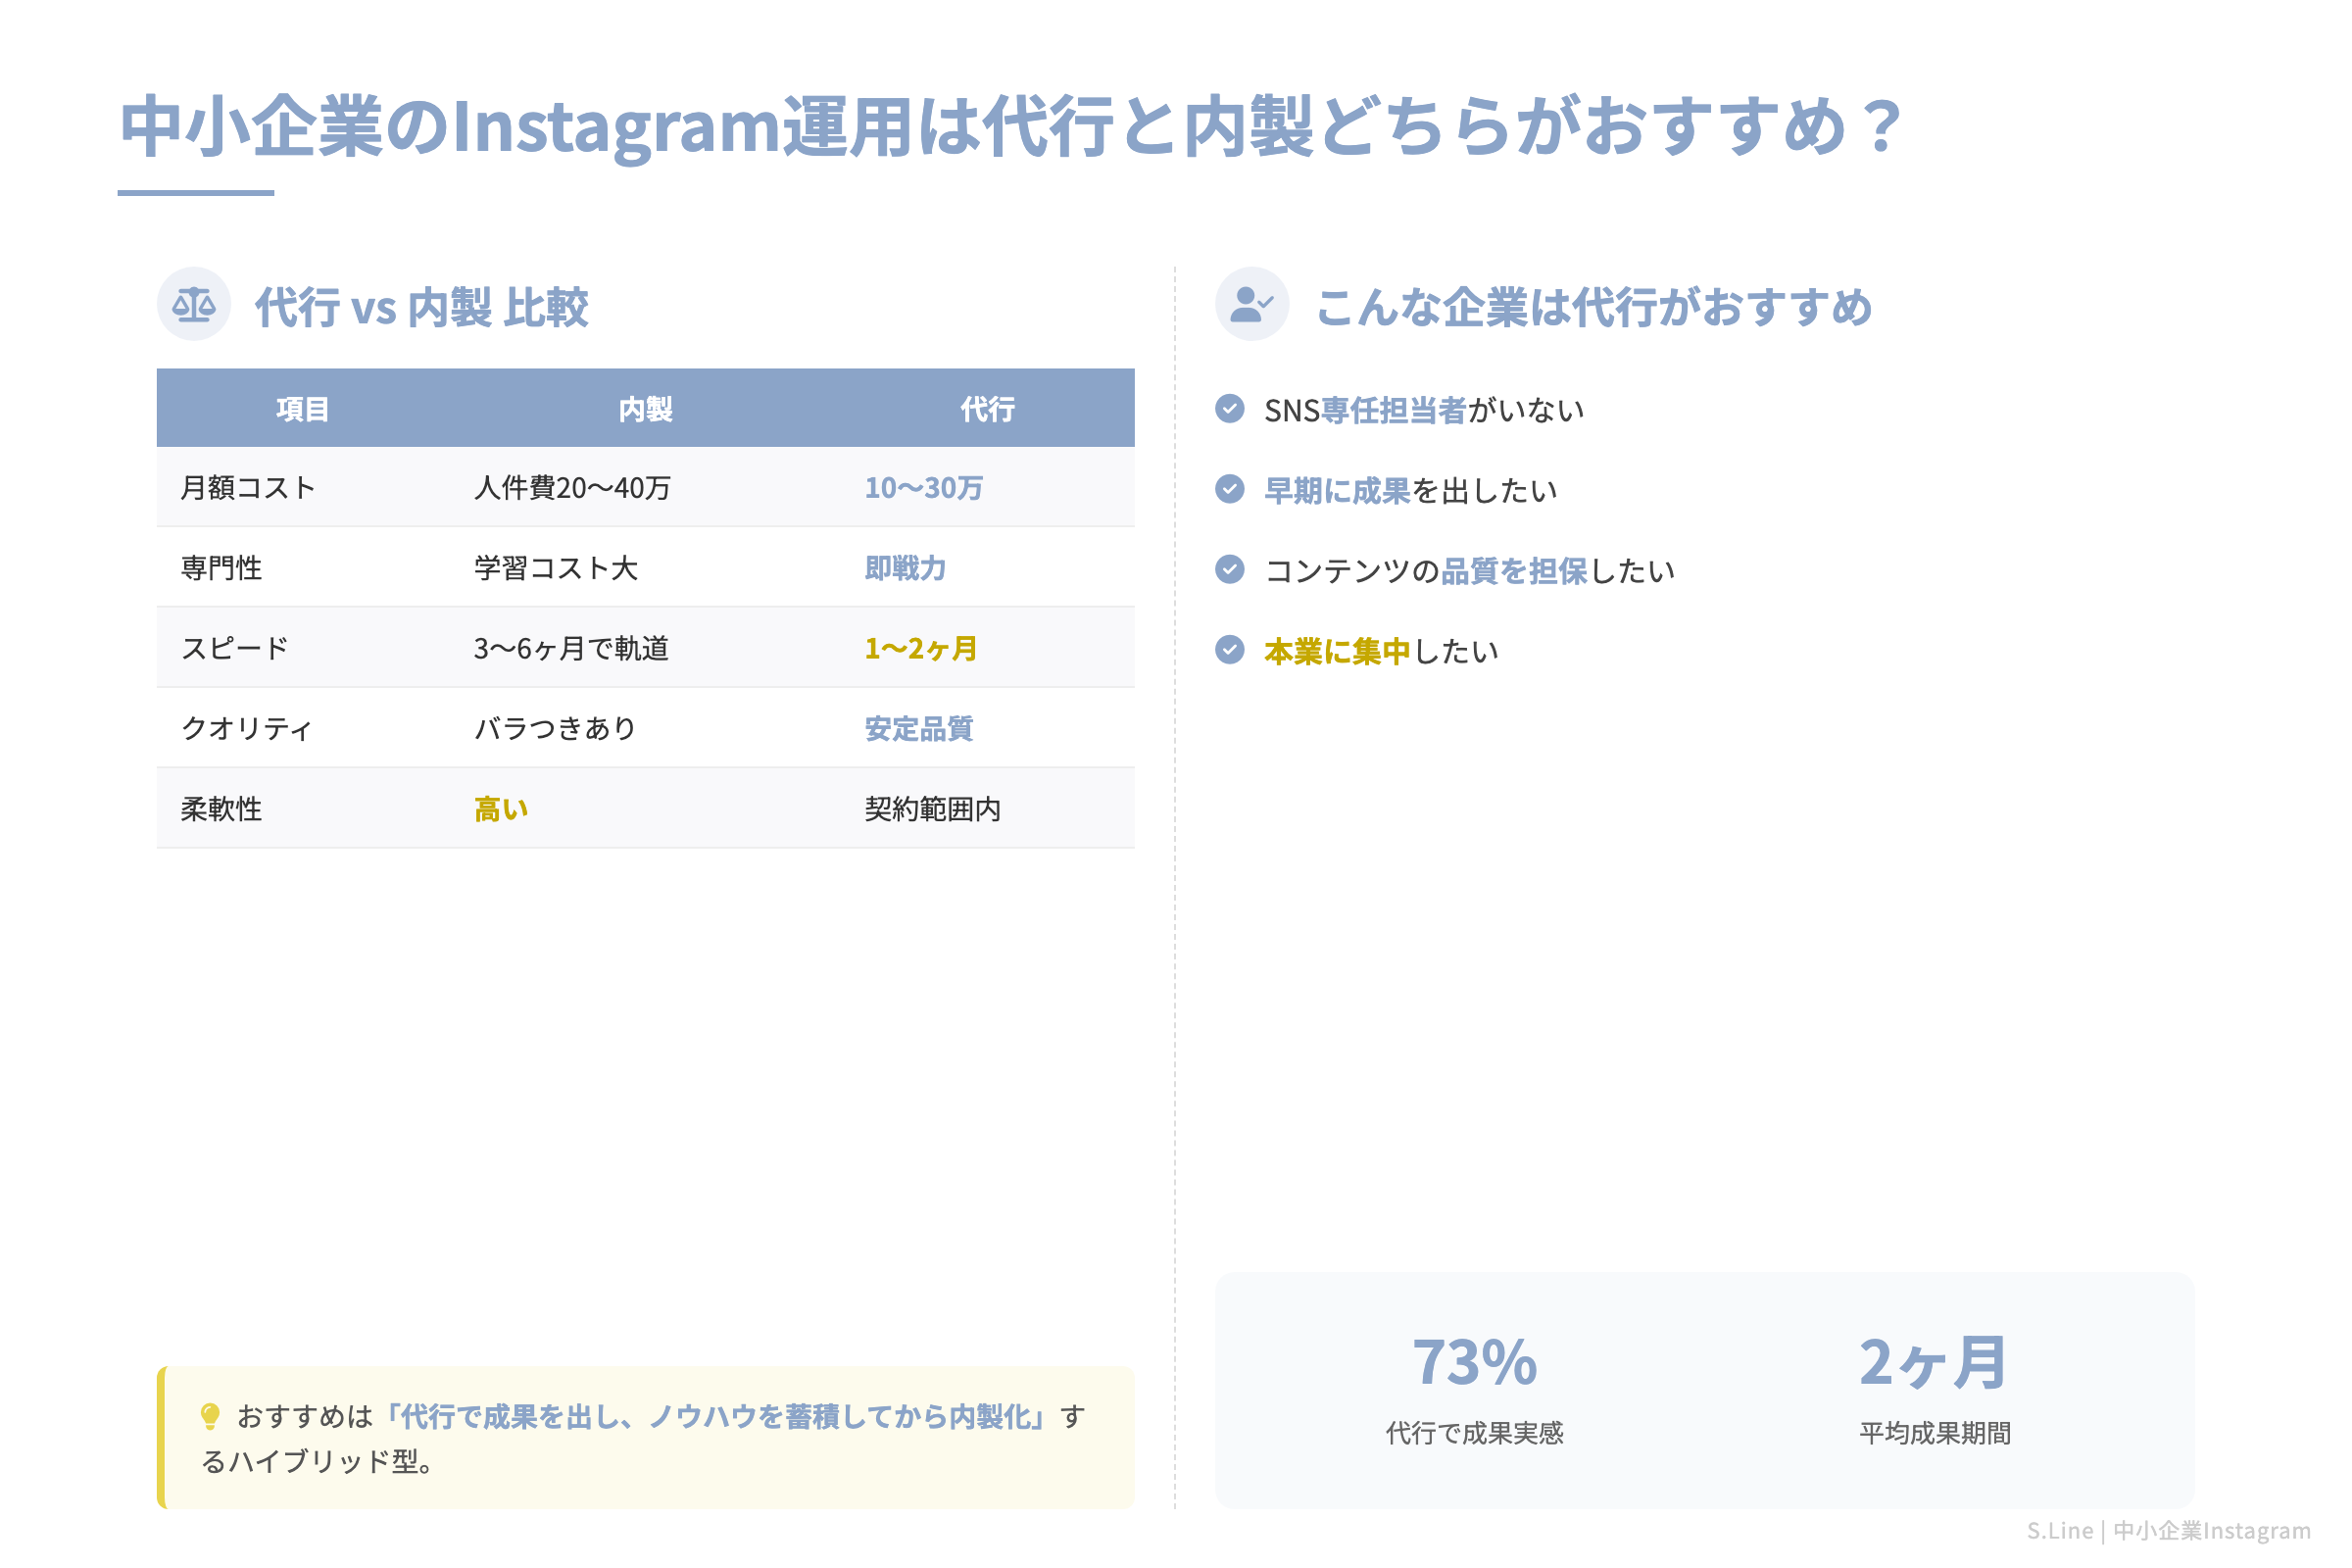Click the 安定品質 quality cell

click(918, 729)
